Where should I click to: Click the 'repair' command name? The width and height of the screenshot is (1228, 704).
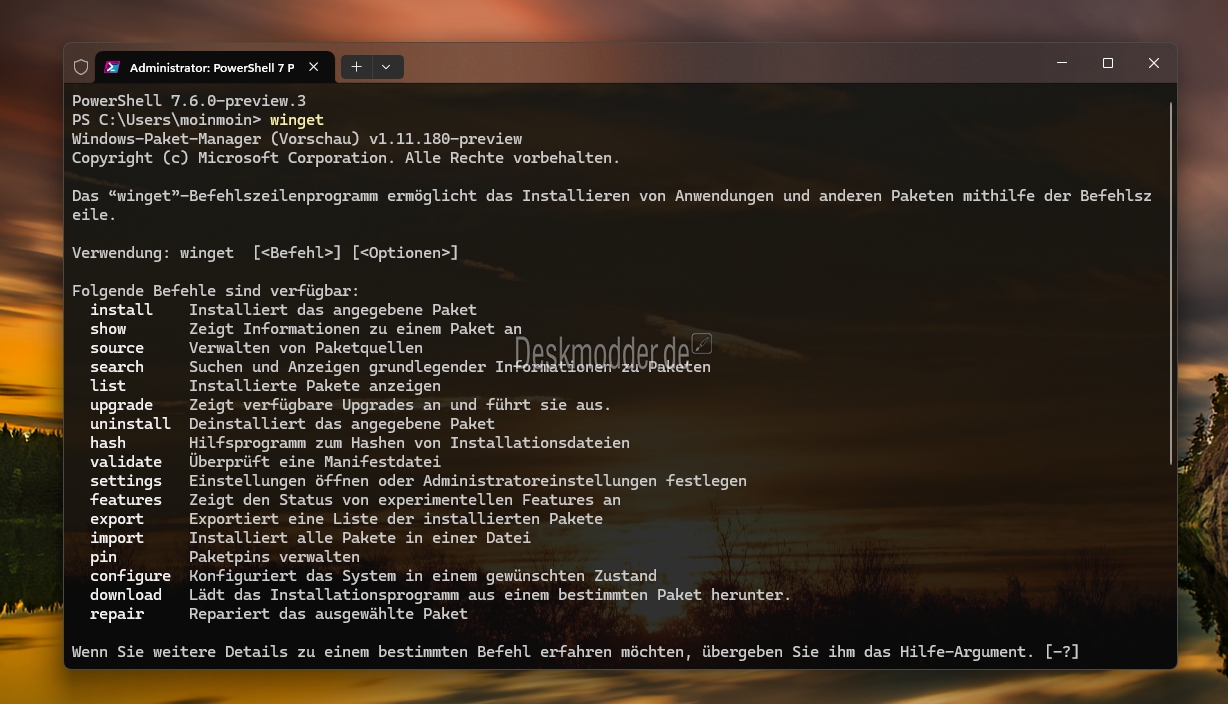(117, 614)
